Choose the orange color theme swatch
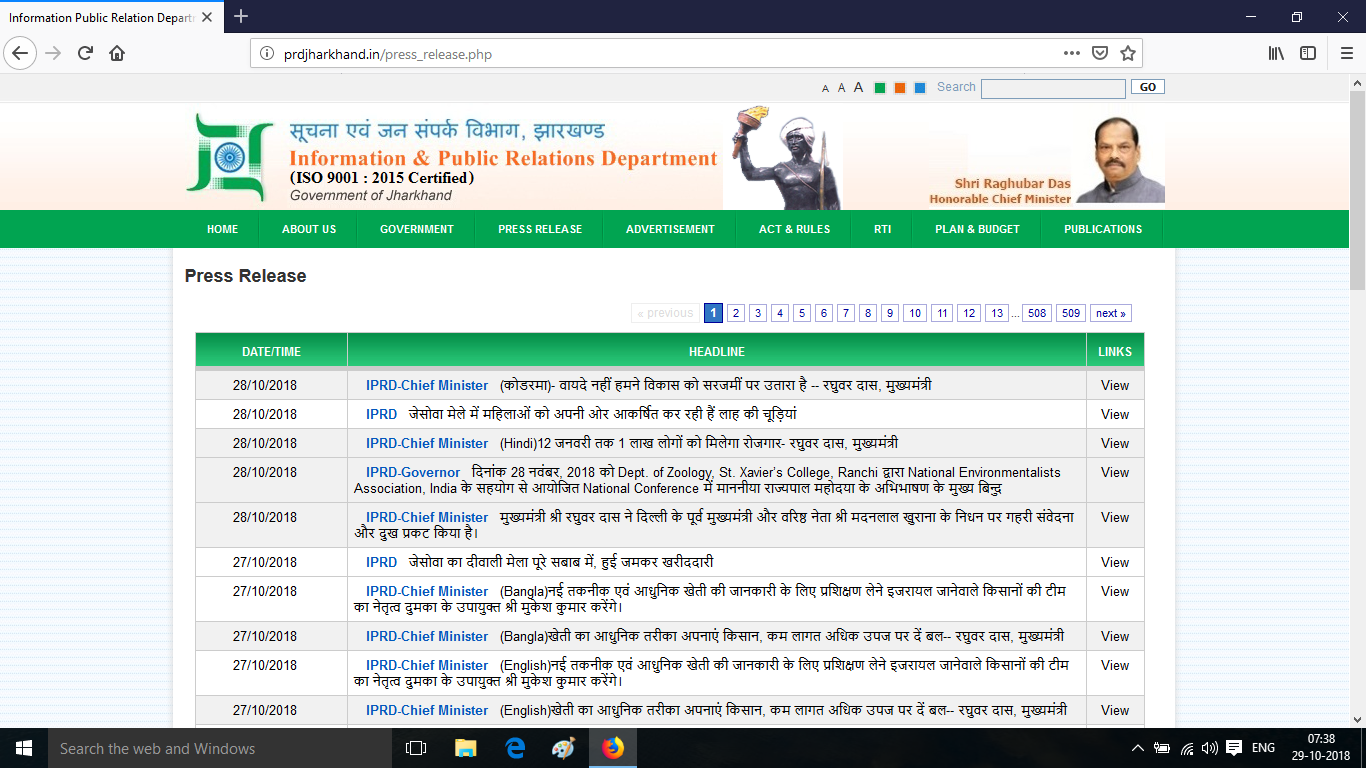 900,88
